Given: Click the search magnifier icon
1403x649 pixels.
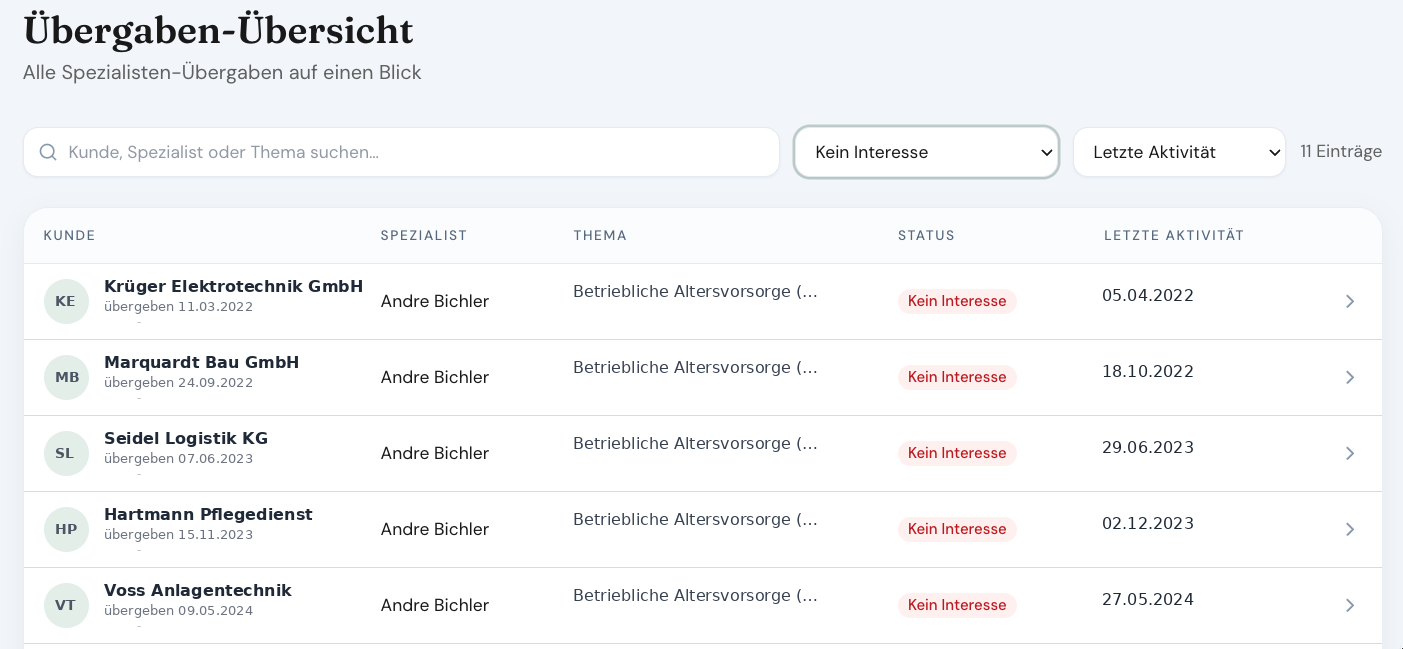Looking at the screenshot, I should tap(48, 152).
